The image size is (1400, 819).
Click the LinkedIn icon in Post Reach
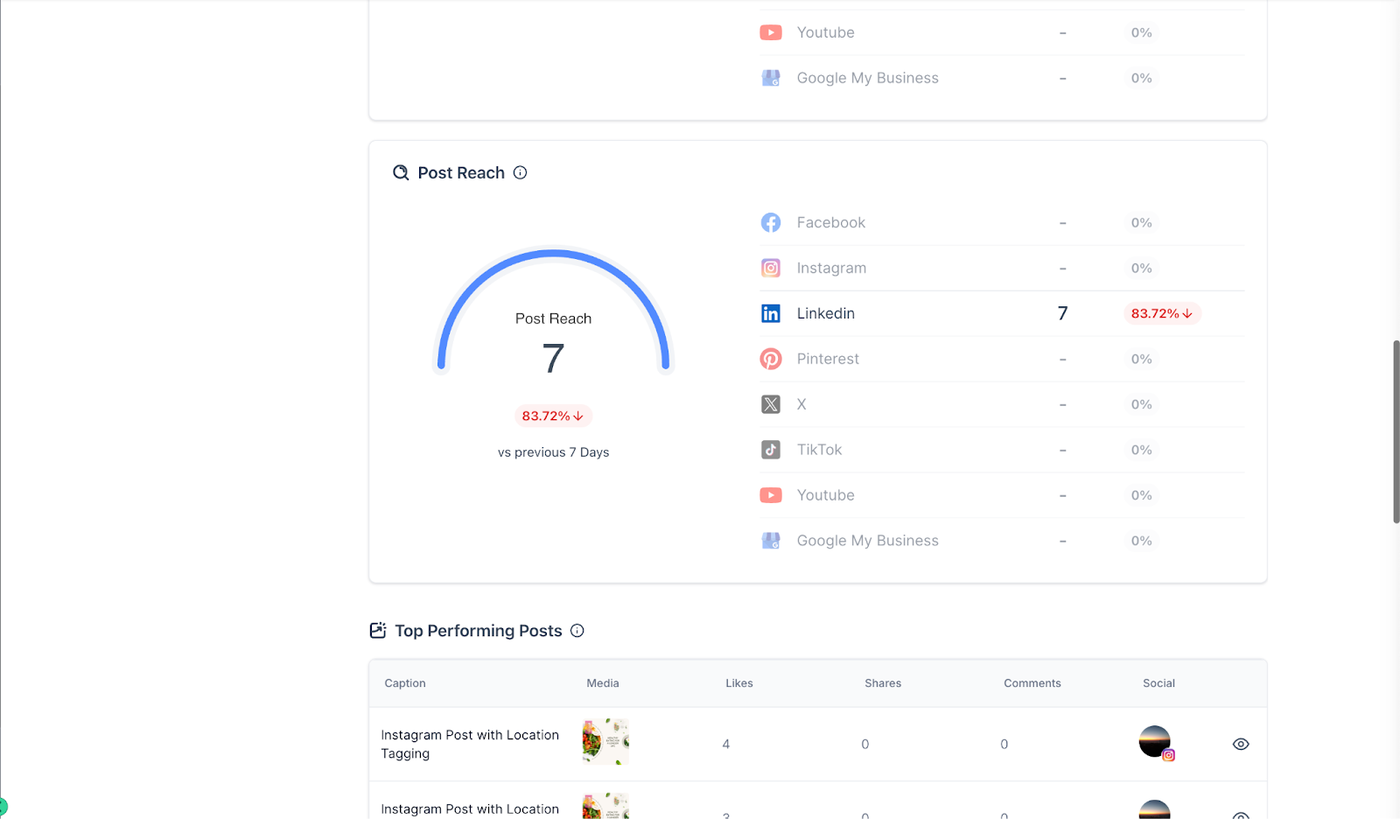pyautogui.click(x=771, y=314)
